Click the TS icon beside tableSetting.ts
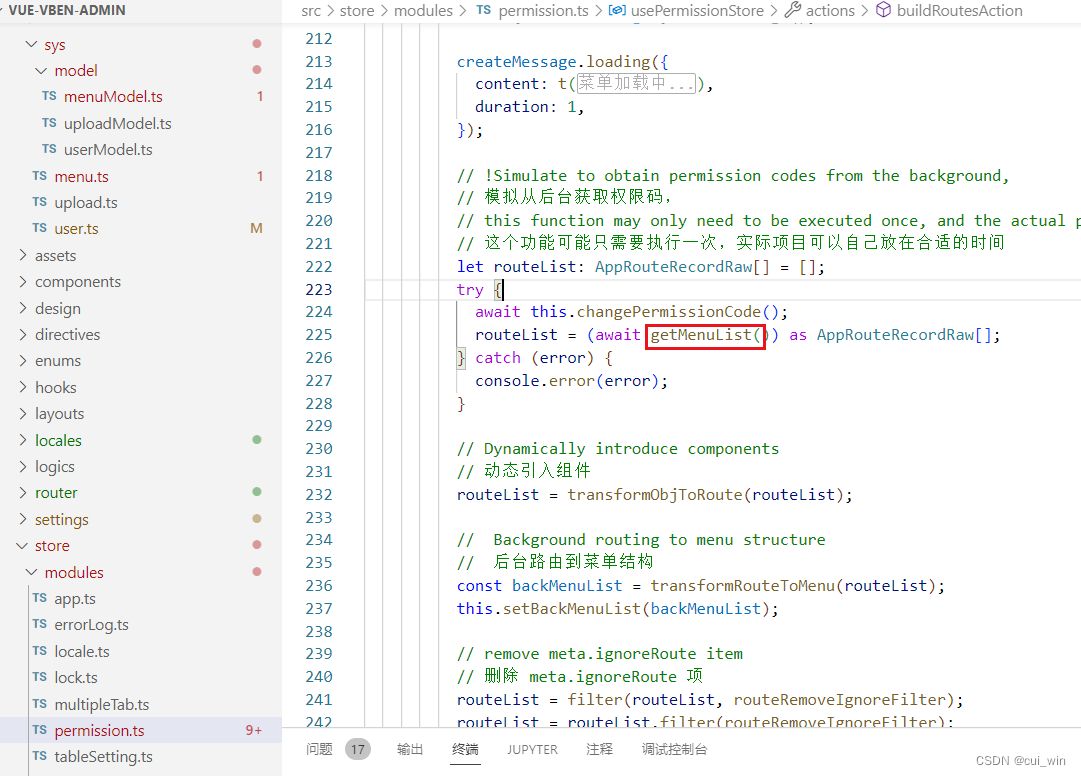 point(39,757)
